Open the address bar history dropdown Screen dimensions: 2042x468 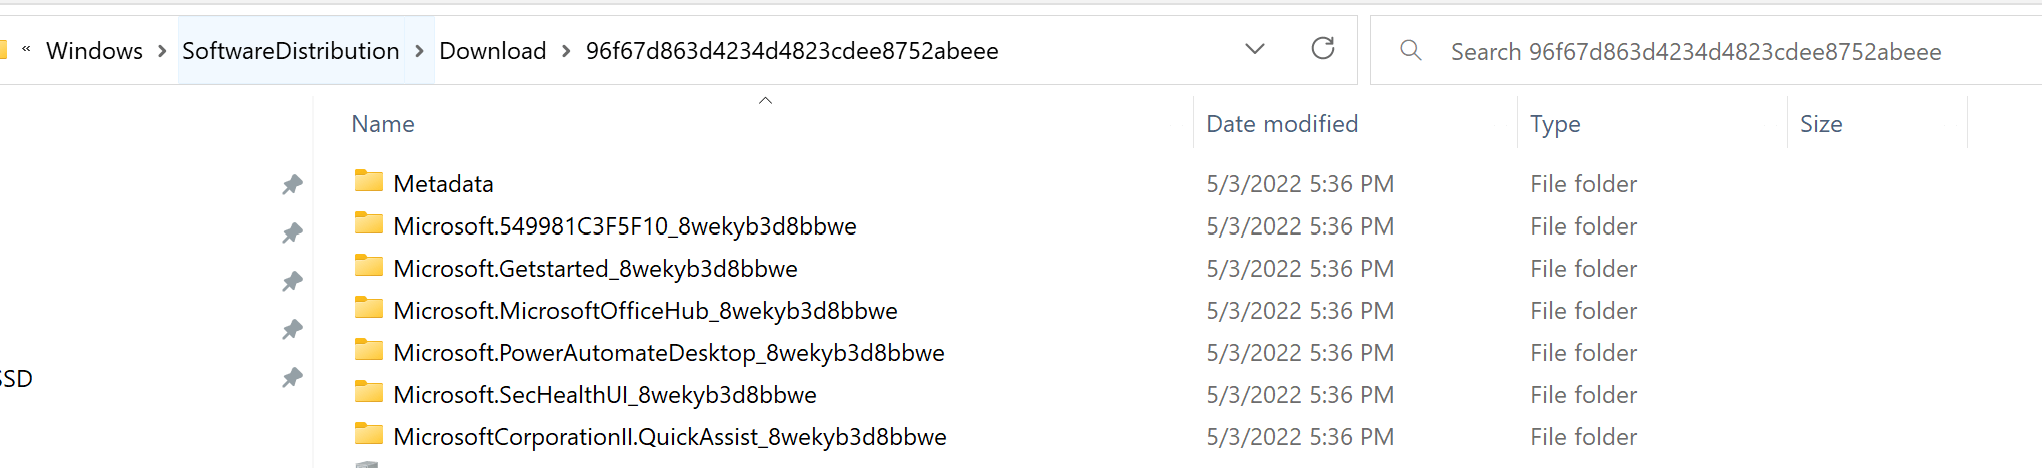tap(1254, 49)
